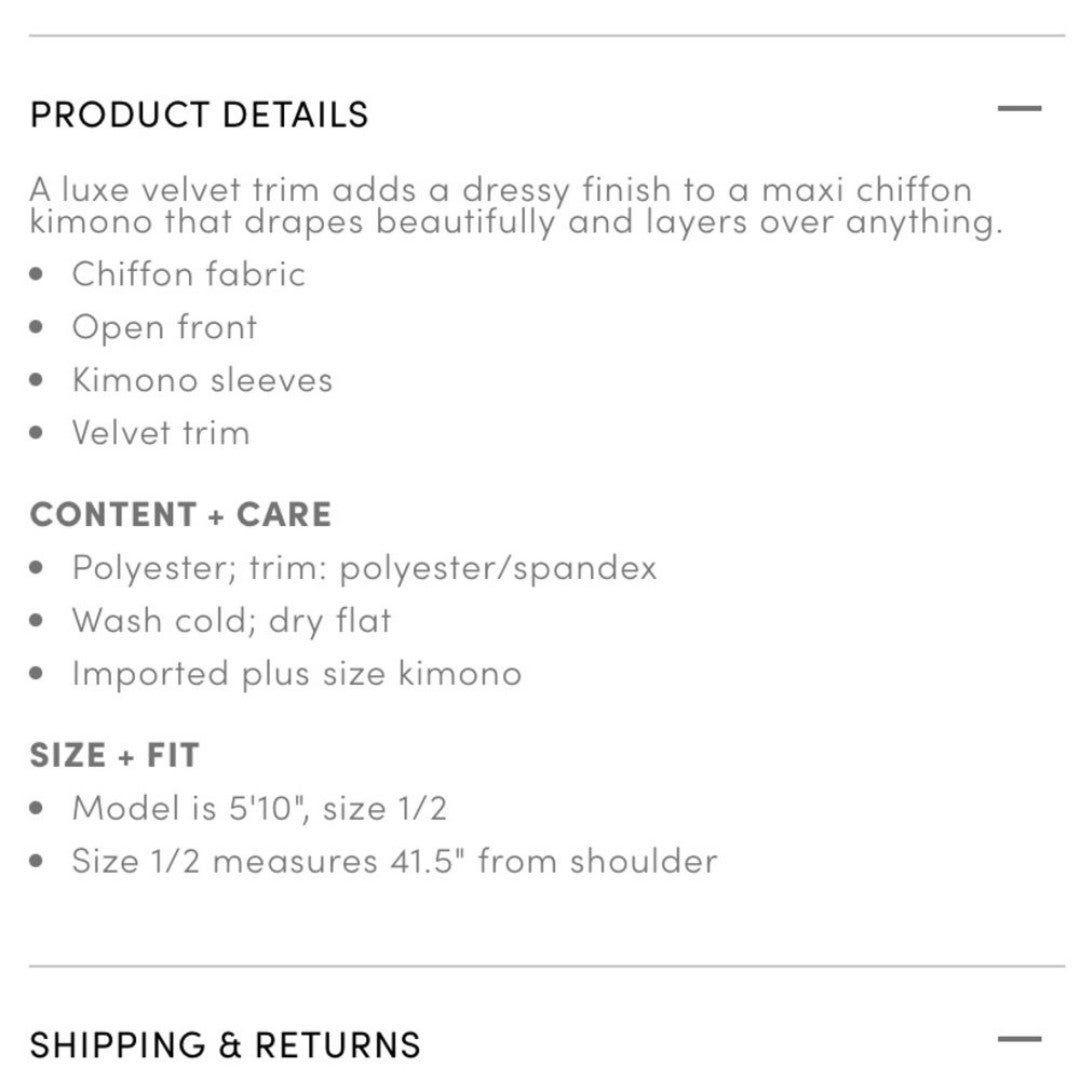
Task: Click the bullet dot beside 'Wash cold; dry flat'
Action: pyautogui.click(x=37, y=621)
